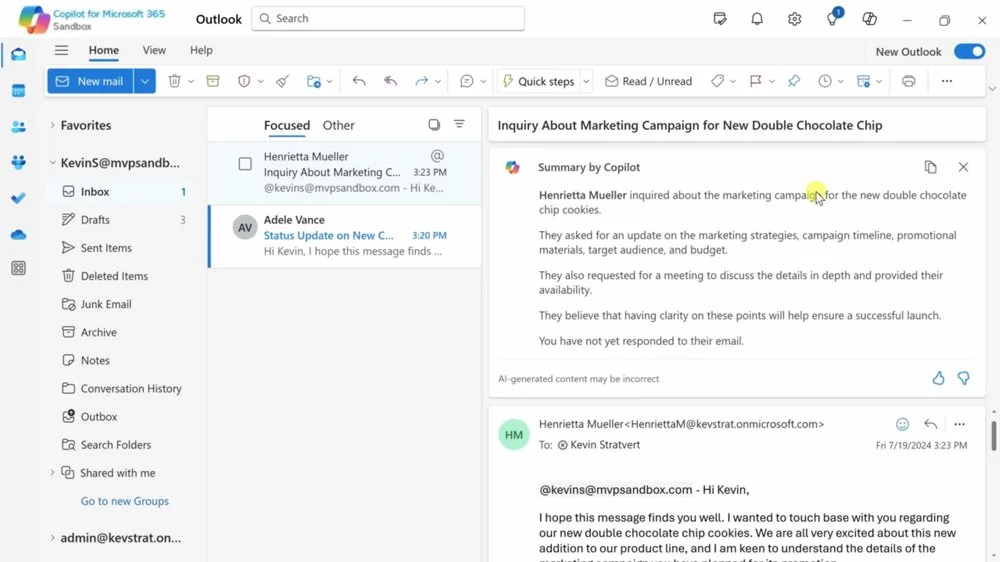Expand the Quick steps dropdown arrow

click(x=586, y=81)
